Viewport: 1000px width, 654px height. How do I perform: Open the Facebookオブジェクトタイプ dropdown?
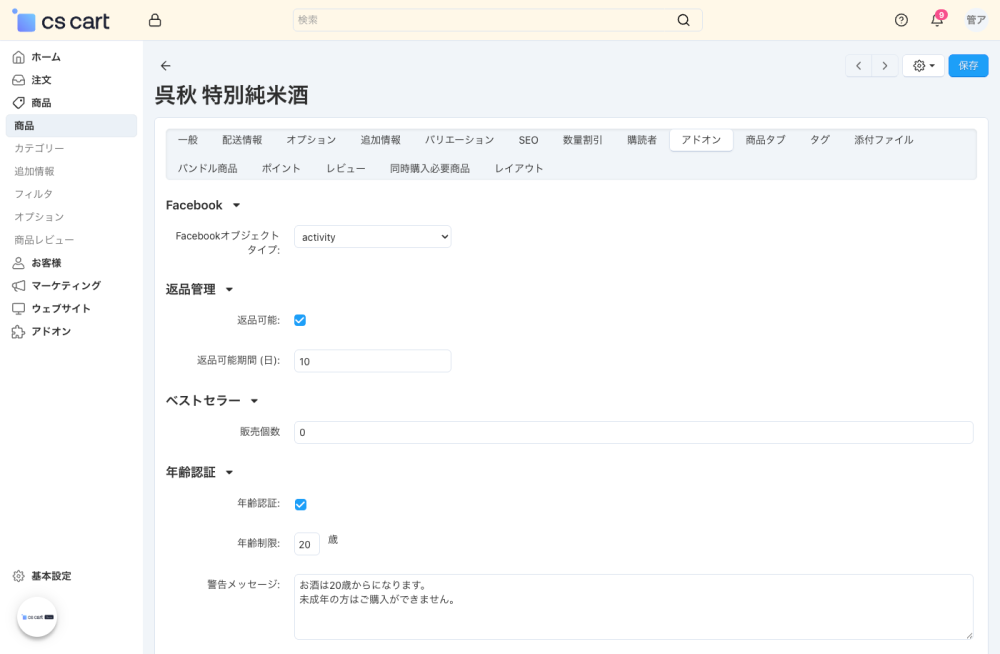(372, 237)
